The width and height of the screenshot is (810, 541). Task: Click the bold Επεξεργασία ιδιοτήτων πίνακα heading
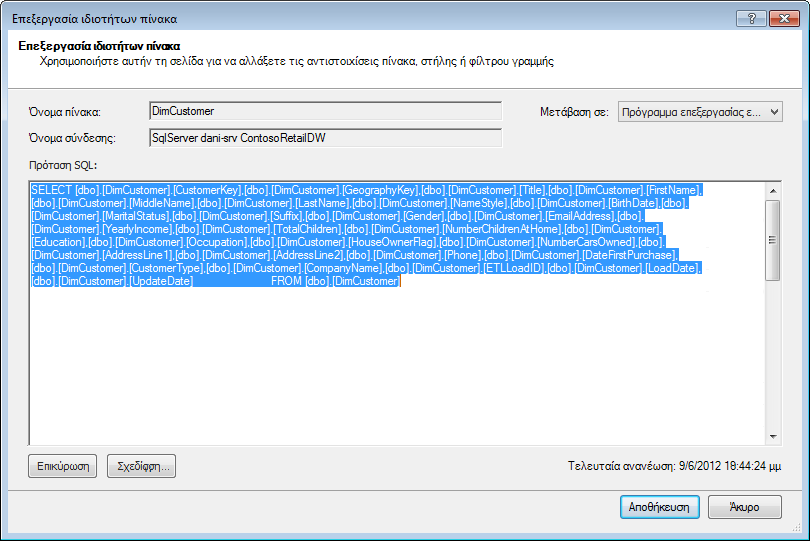(x=99, y=46)
